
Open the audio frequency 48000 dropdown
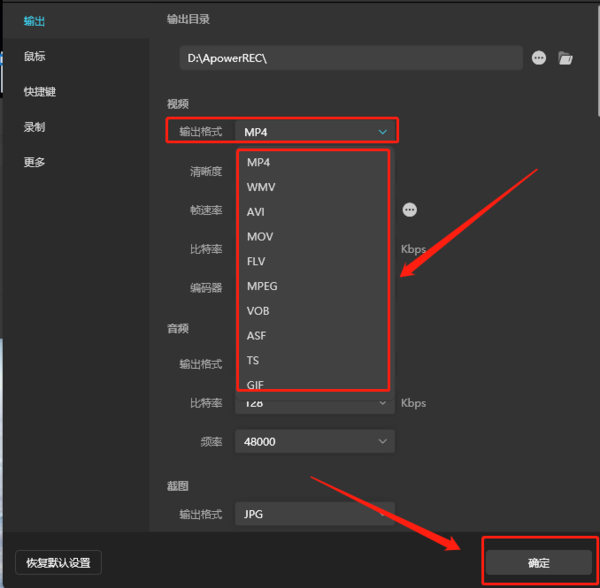314,441
